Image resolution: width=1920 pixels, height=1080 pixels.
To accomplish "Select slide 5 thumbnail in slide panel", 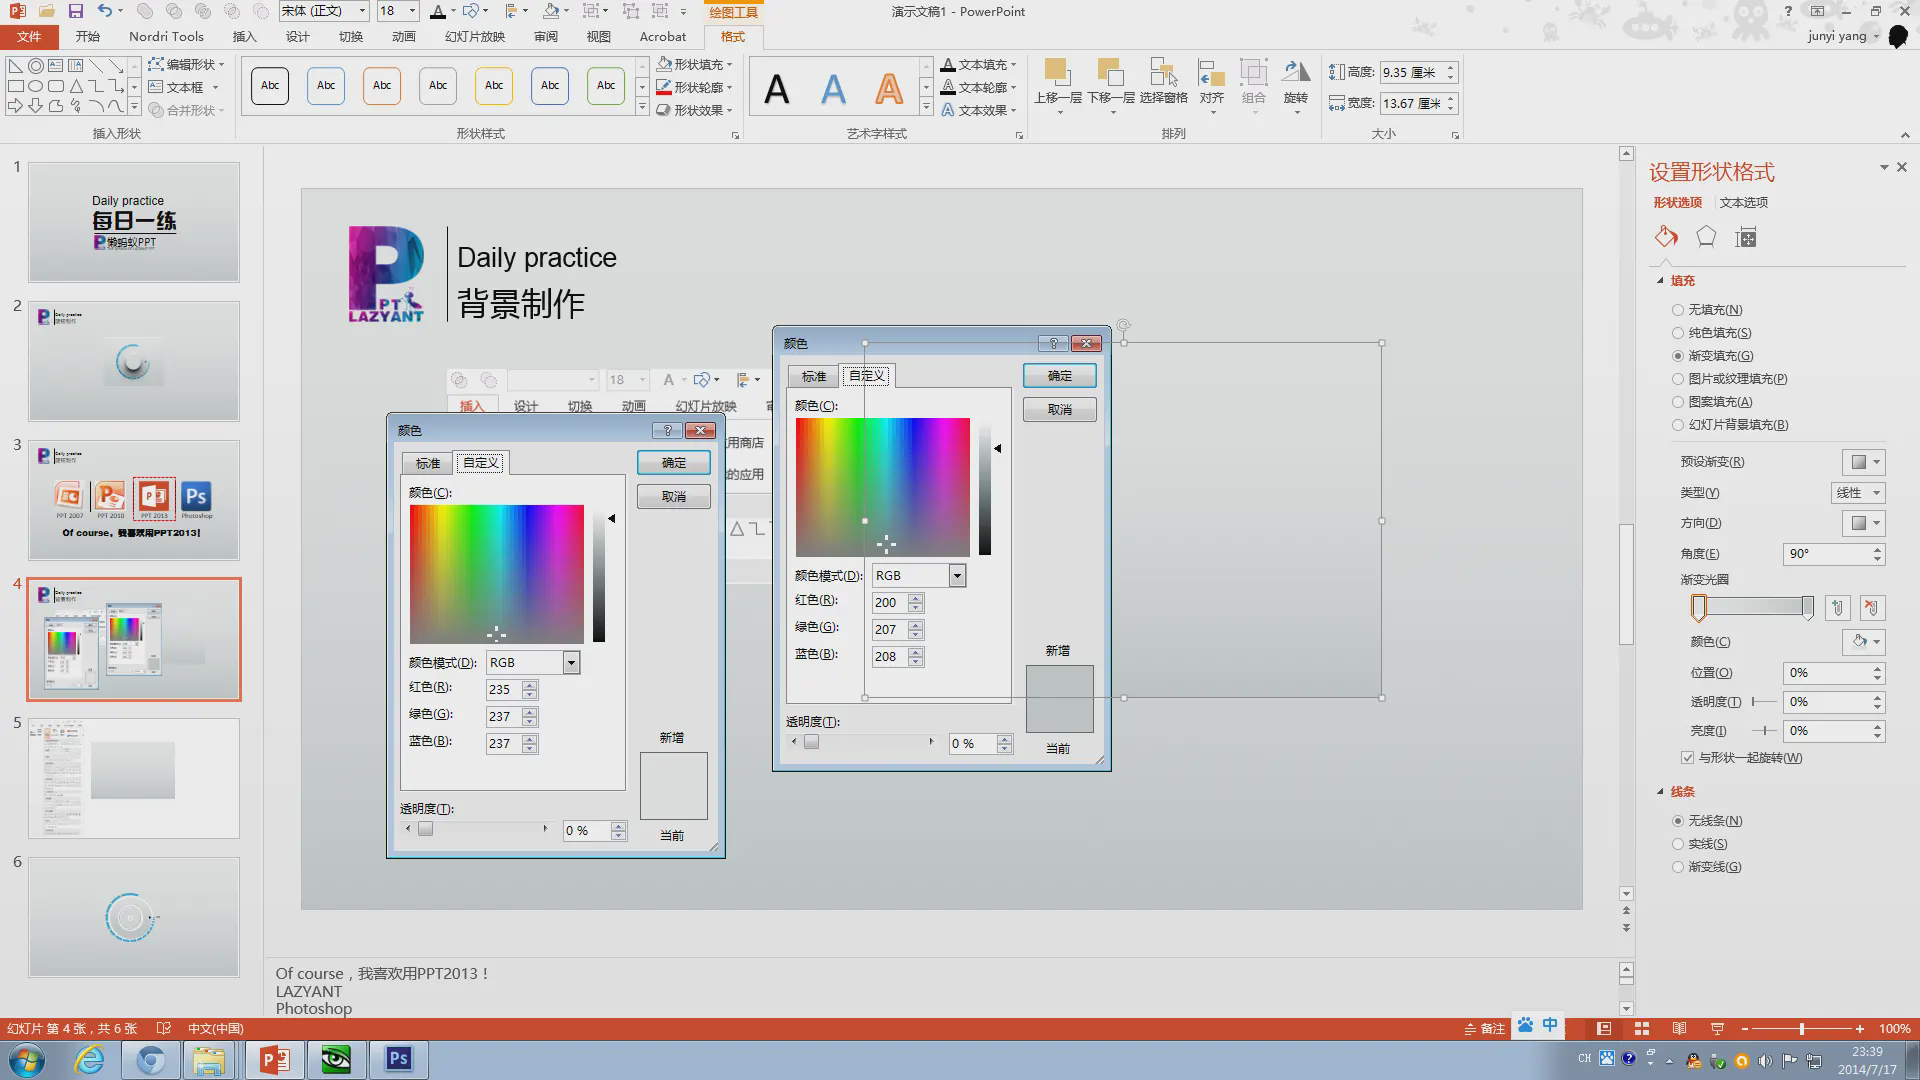I will click(134, 778).
